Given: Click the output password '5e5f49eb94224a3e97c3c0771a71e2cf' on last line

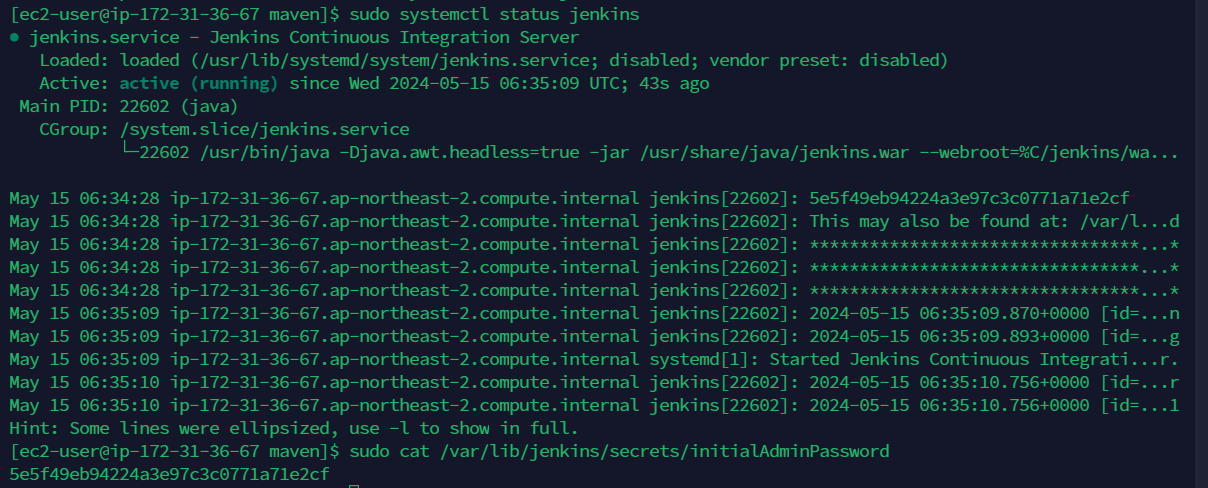Looking at the screenshot, I should [169, 474].
